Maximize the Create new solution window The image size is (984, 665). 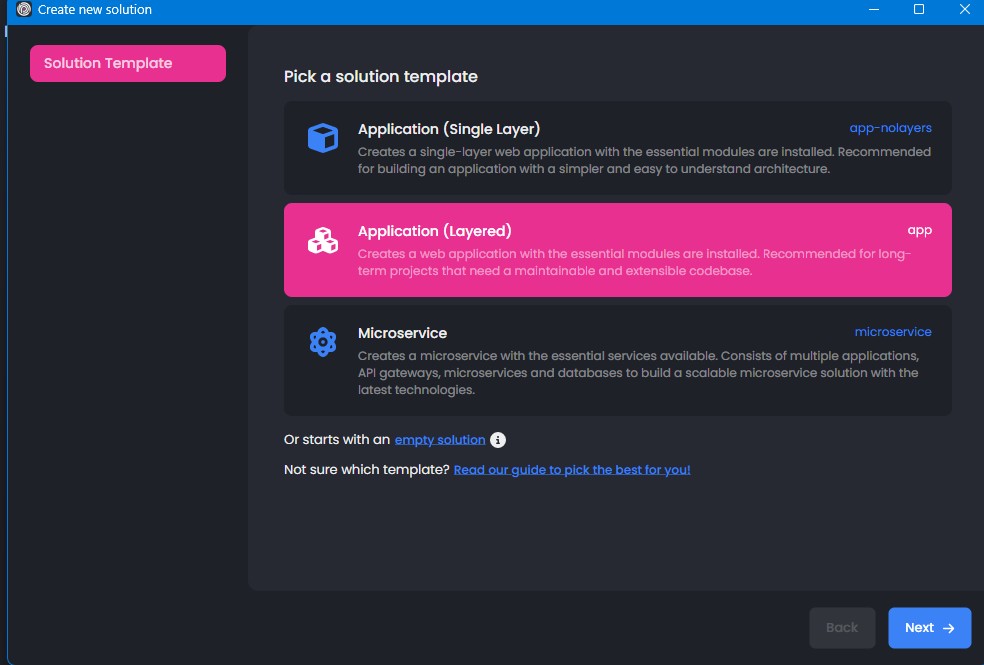point(919,10)
